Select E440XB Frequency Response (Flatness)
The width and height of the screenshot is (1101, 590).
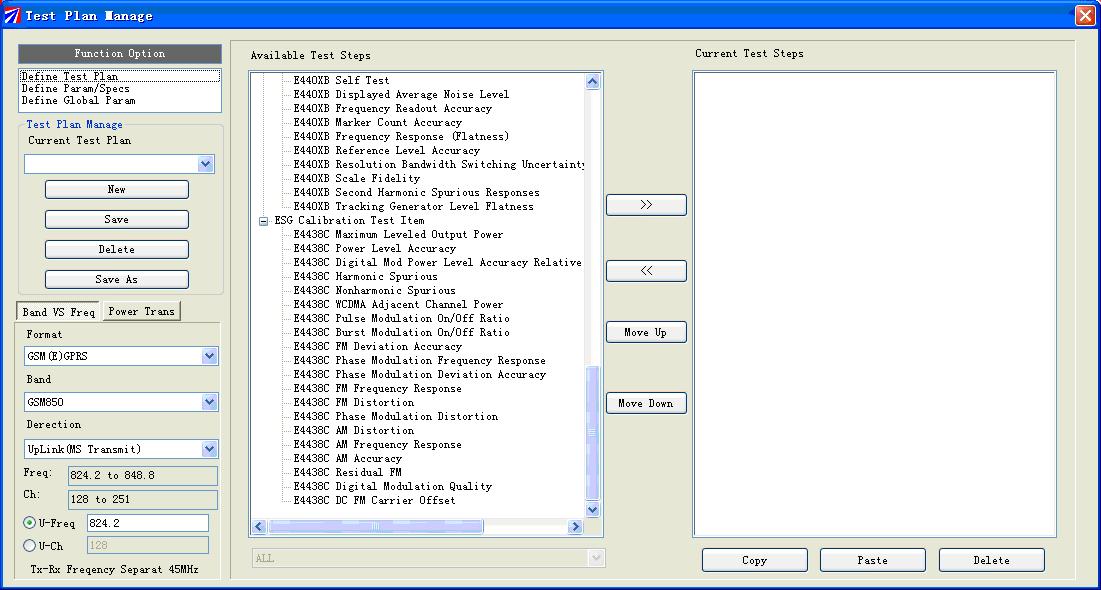[401, 136]
